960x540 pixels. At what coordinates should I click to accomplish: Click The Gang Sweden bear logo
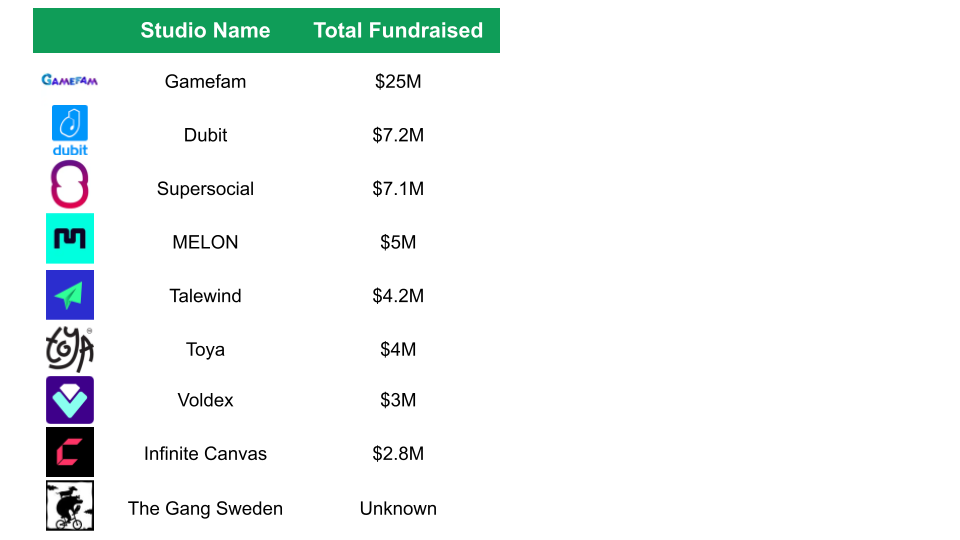point(70,505)
